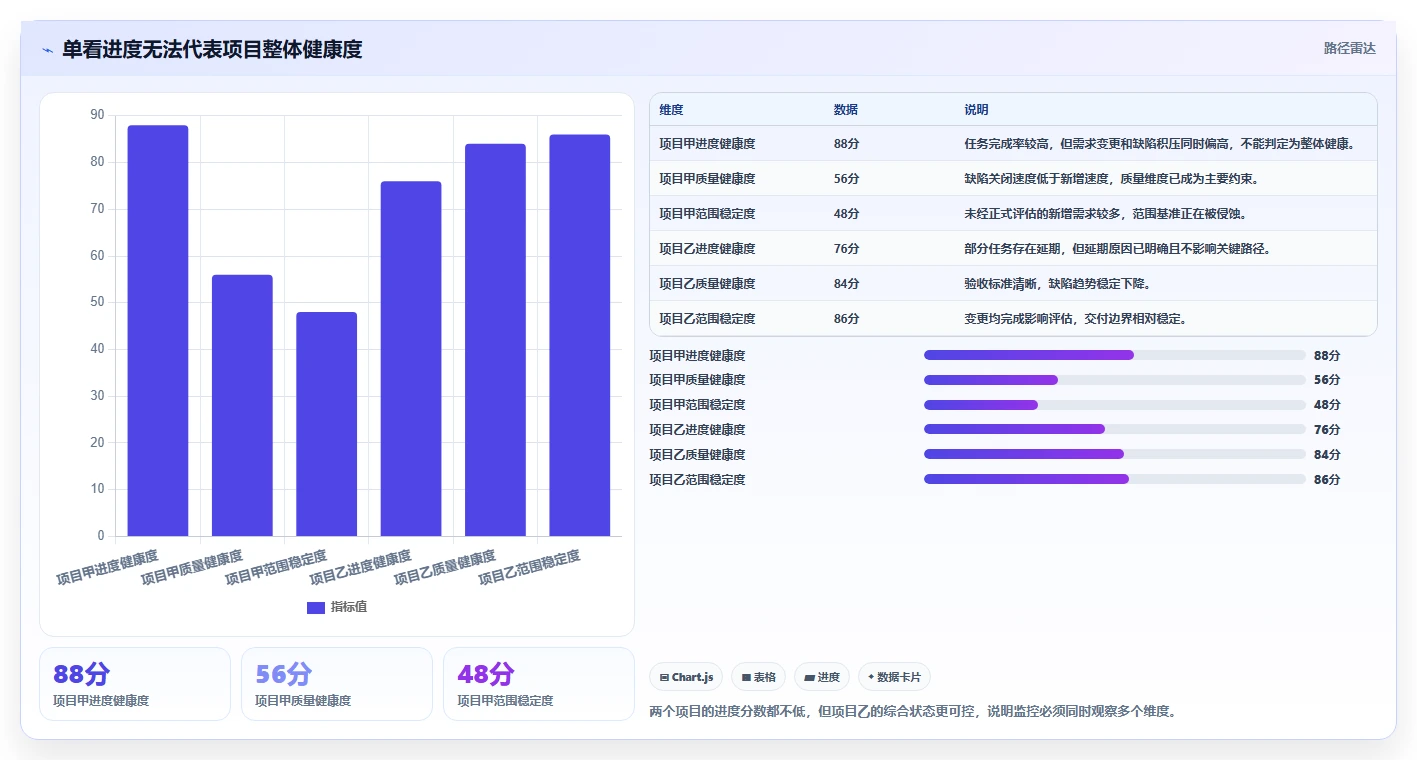Select the 数据卡片 tag chip
1417x760 pixels.
[894, 677]
